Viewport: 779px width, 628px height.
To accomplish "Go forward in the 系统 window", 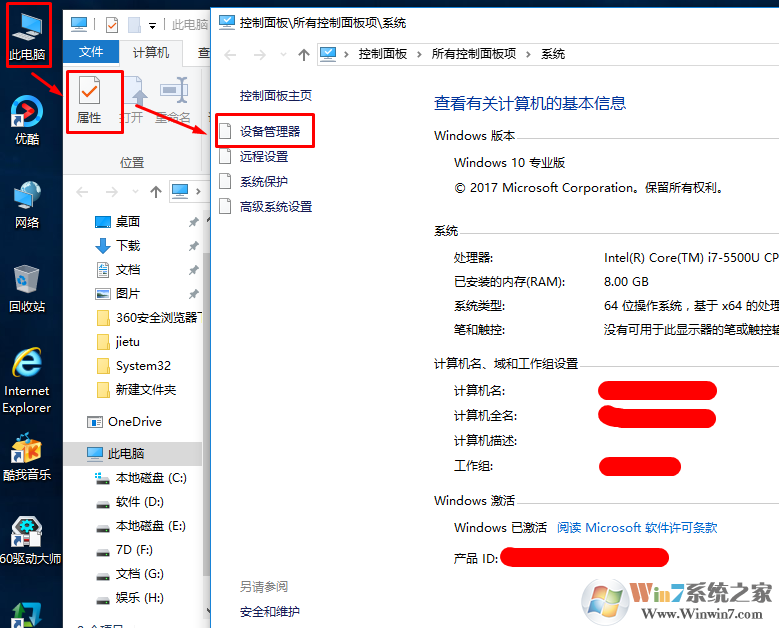I will coord(260,54).
